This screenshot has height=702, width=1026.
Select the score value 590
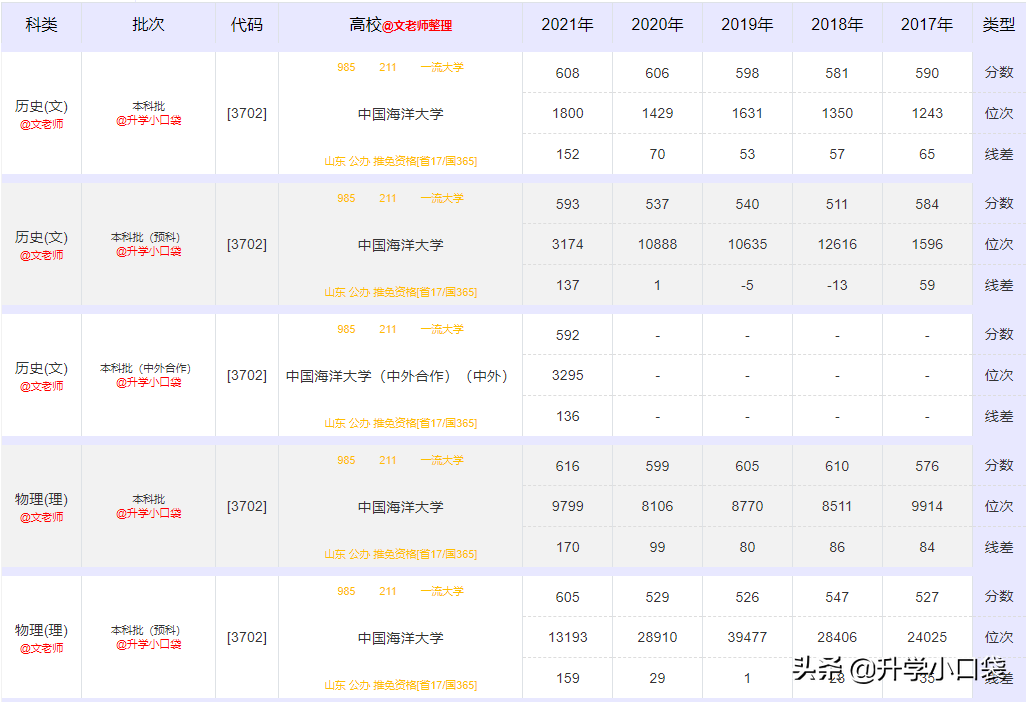927,73
